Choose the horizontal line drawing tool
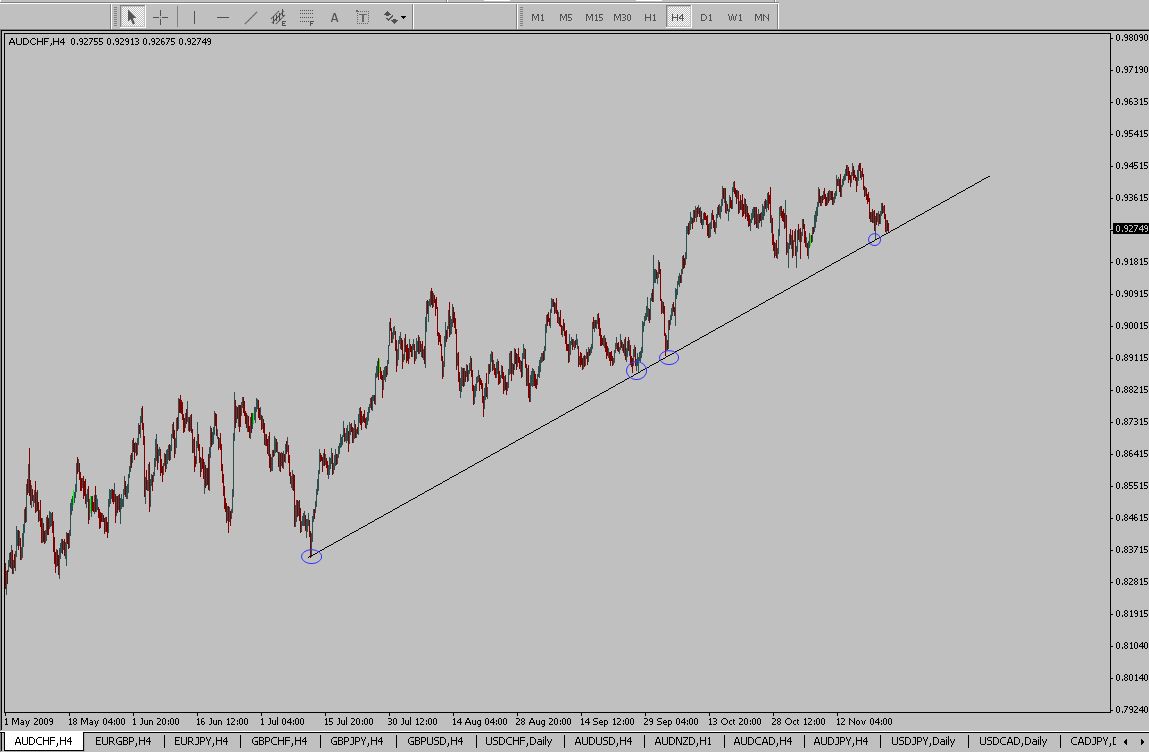 tap(222, 17)
